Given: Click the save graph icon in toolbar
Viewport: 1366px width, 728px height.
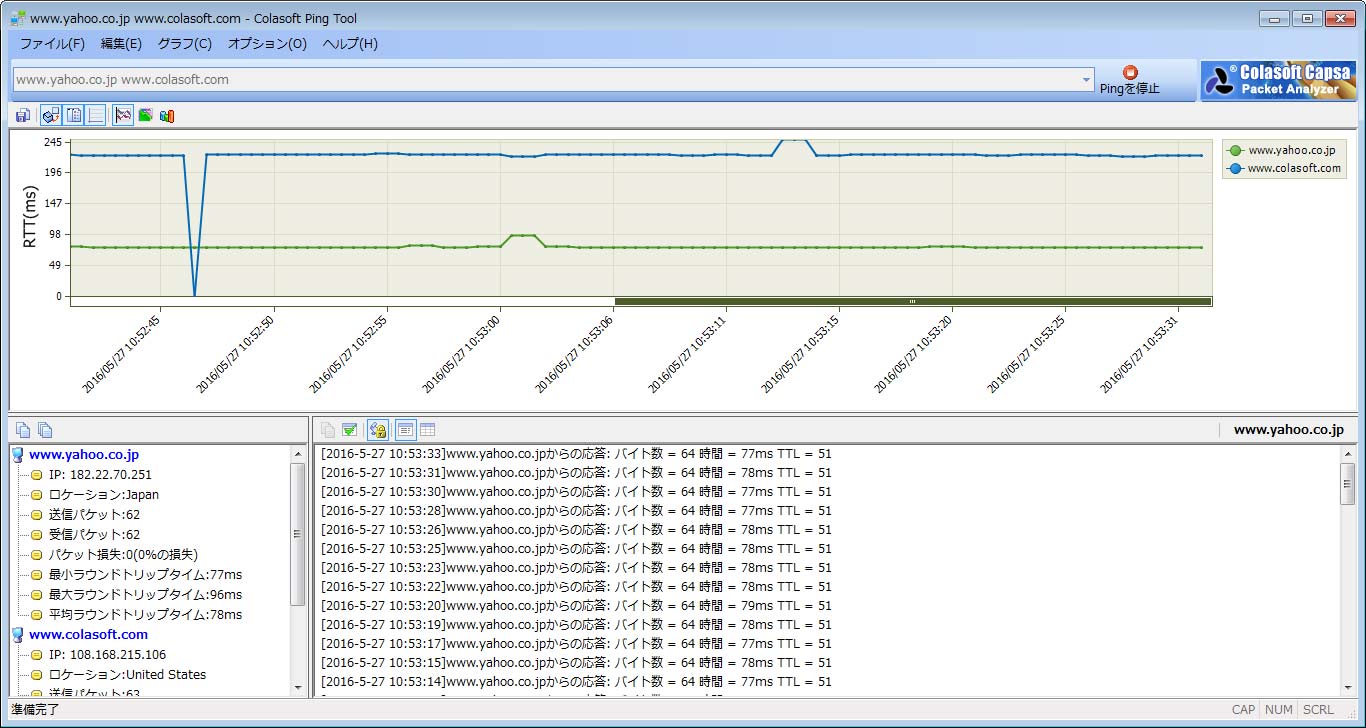Looking at the screenshot, I should [x=22, y=116].
